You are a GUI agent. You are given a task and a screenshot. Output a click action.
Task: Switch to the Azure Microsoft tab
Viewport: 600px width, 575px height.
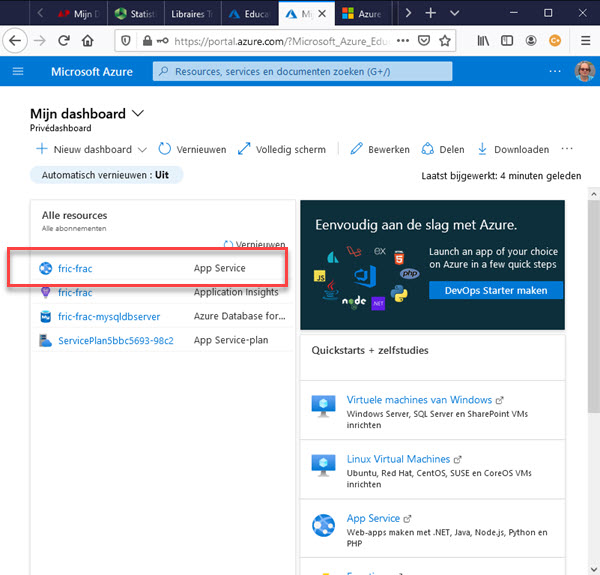[x=363, y=14]
